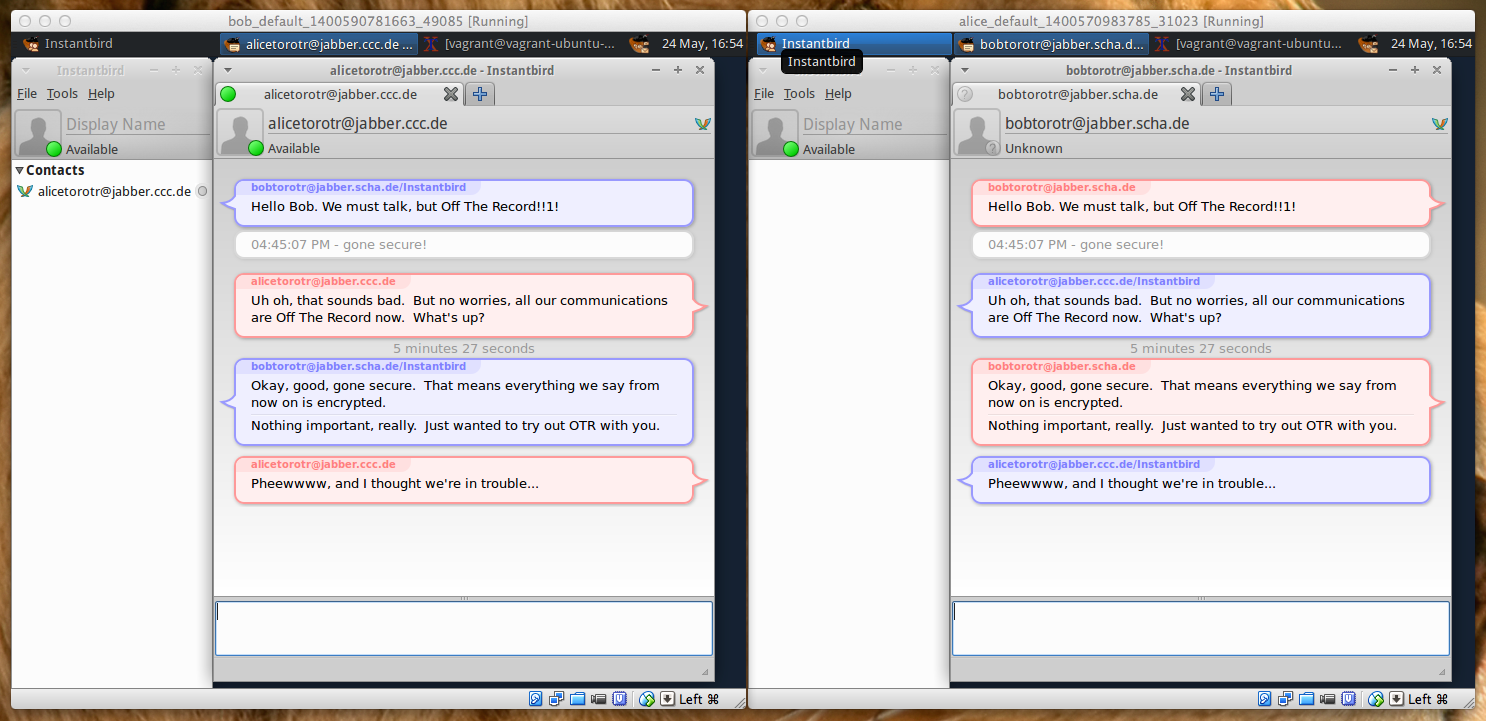
Task: Collapse the Contacts group
Action: [20, 171]
